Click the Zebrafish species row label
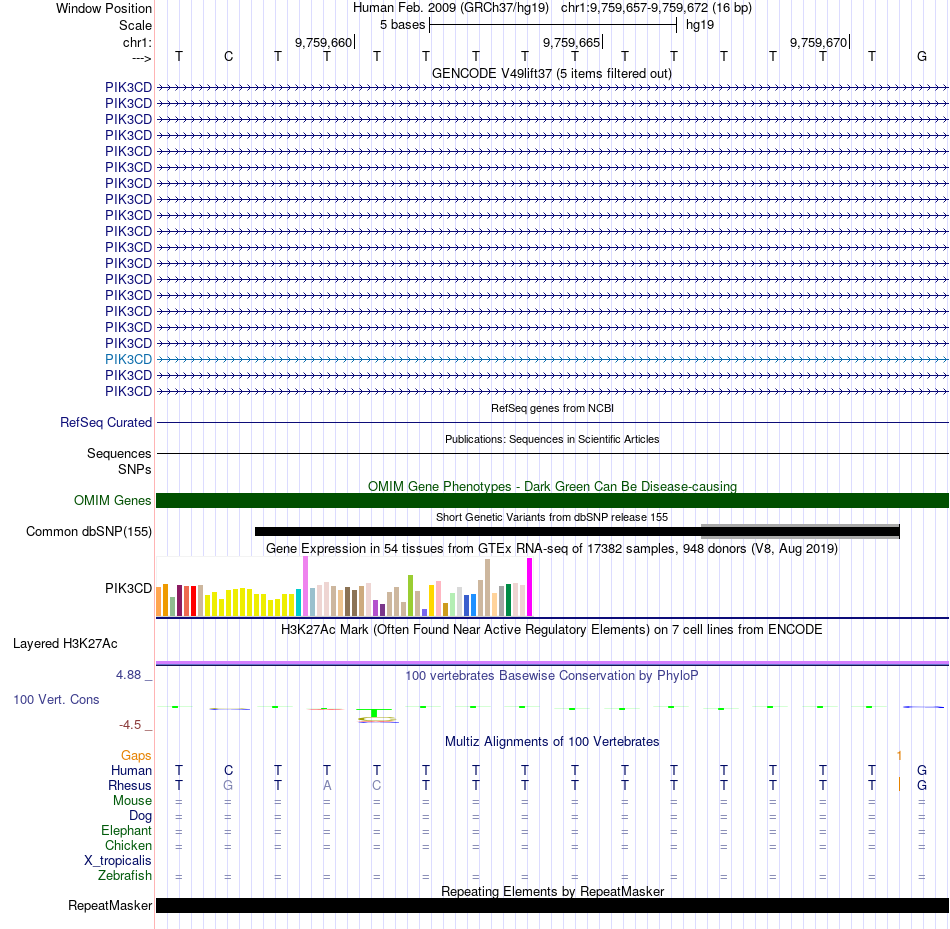950x929 pixels. (125, 876)
